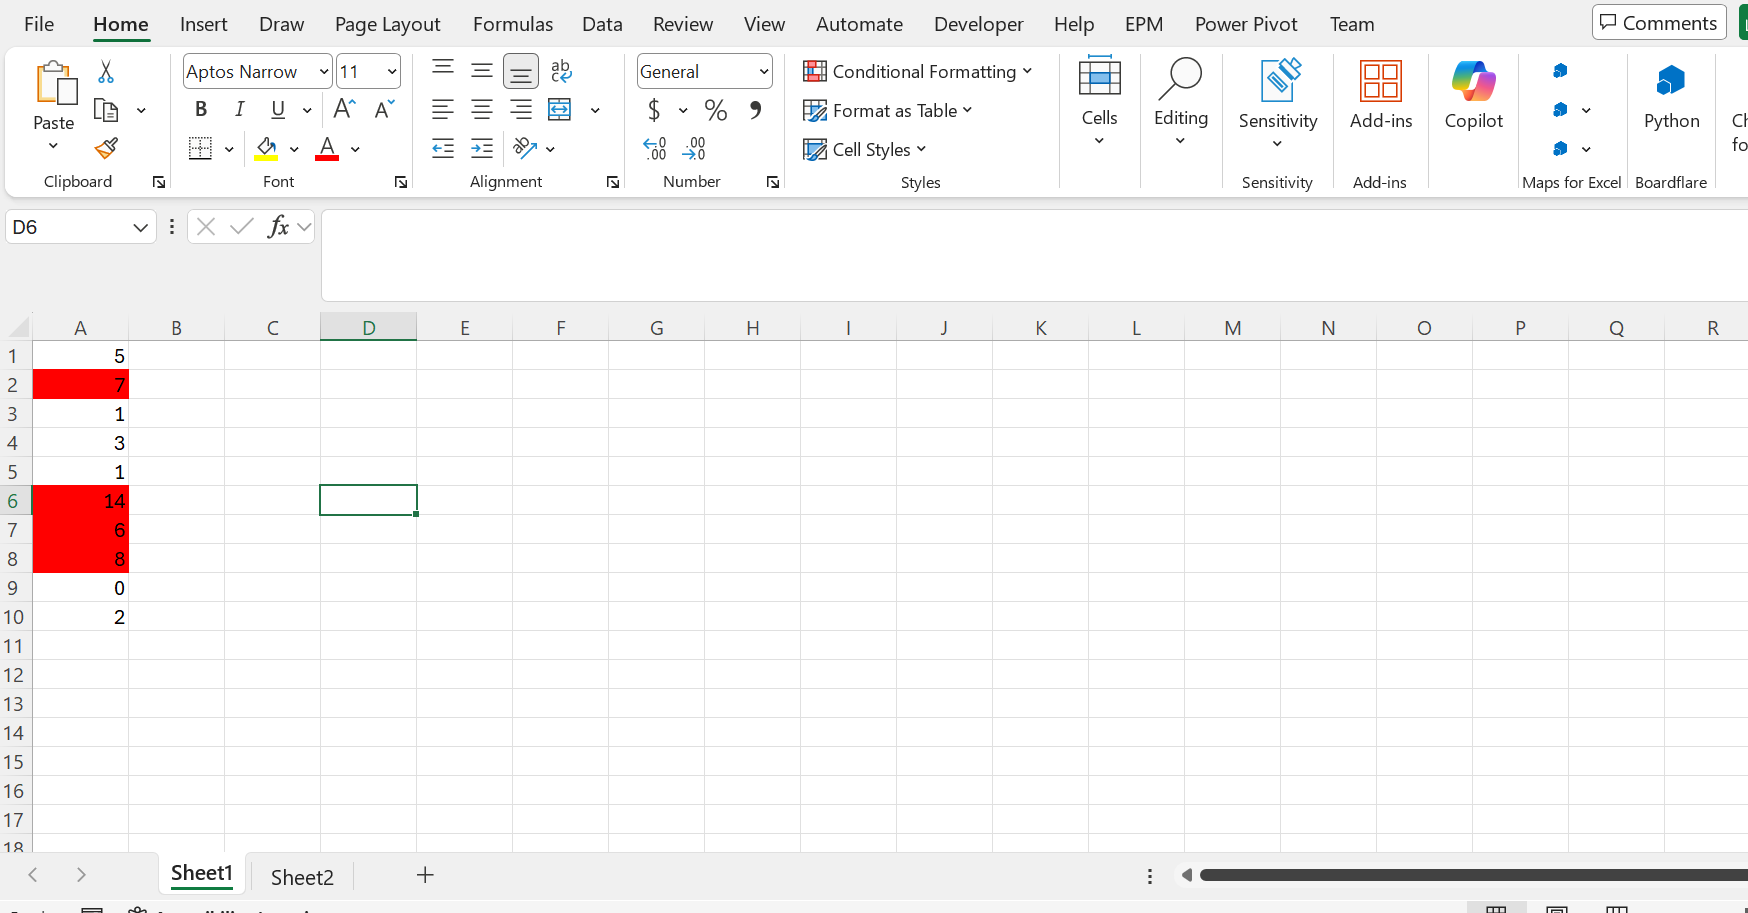Open the Insert ribbon tab
Image resolution: width=1748 pixels, height=913 pixels.
[203, 24]
